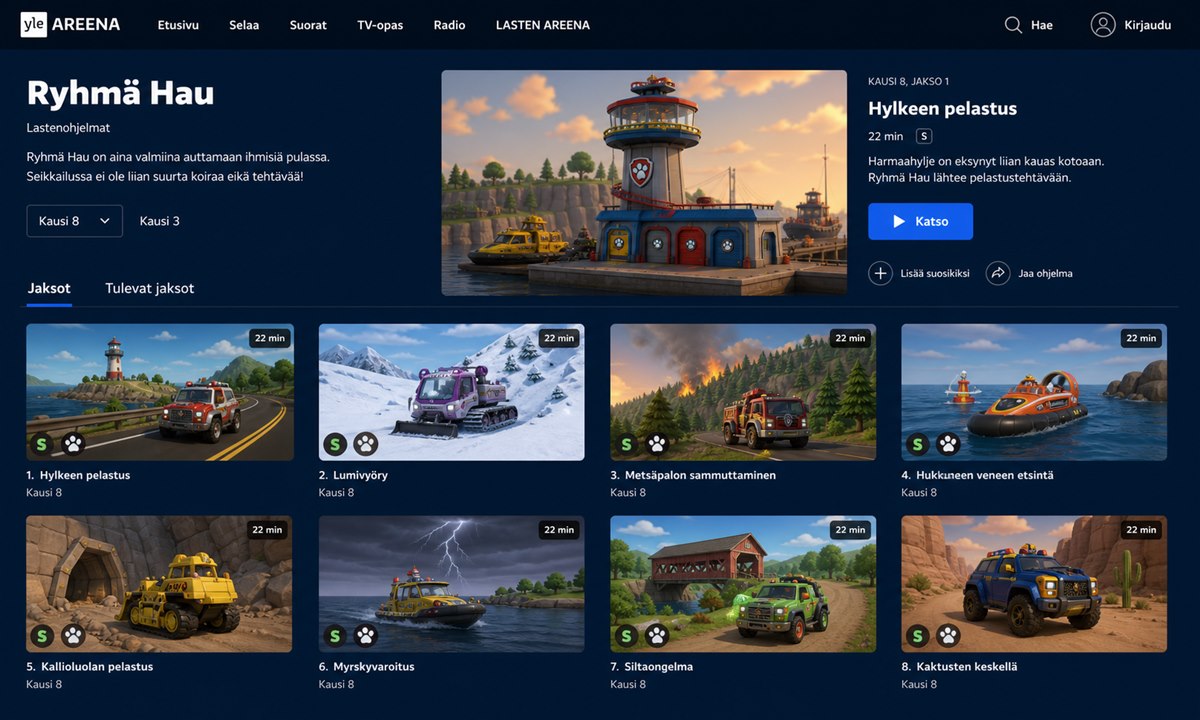The width and height of the screenshot is (1200, 720).
Task: Click episode title '6. Myrskyvaroitus'
Action: (x=366, y=666)
